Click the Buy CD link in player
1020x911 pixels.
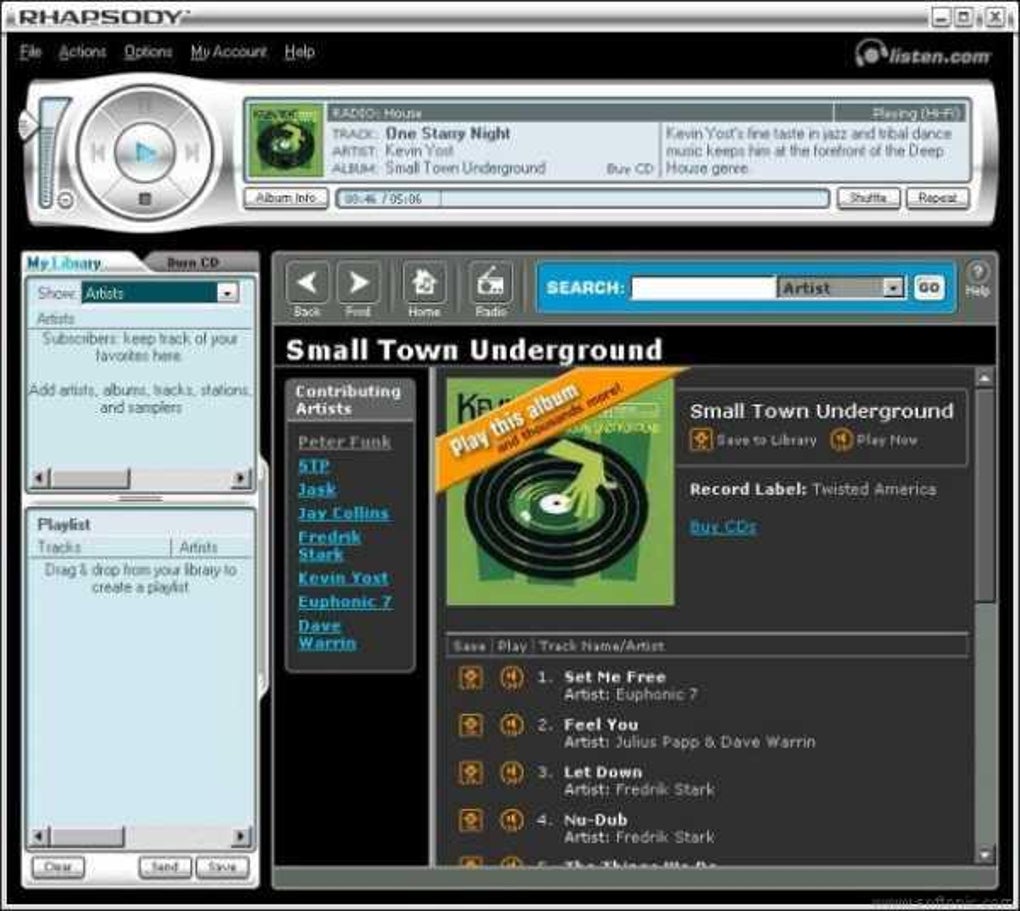[x=629, y=169]
